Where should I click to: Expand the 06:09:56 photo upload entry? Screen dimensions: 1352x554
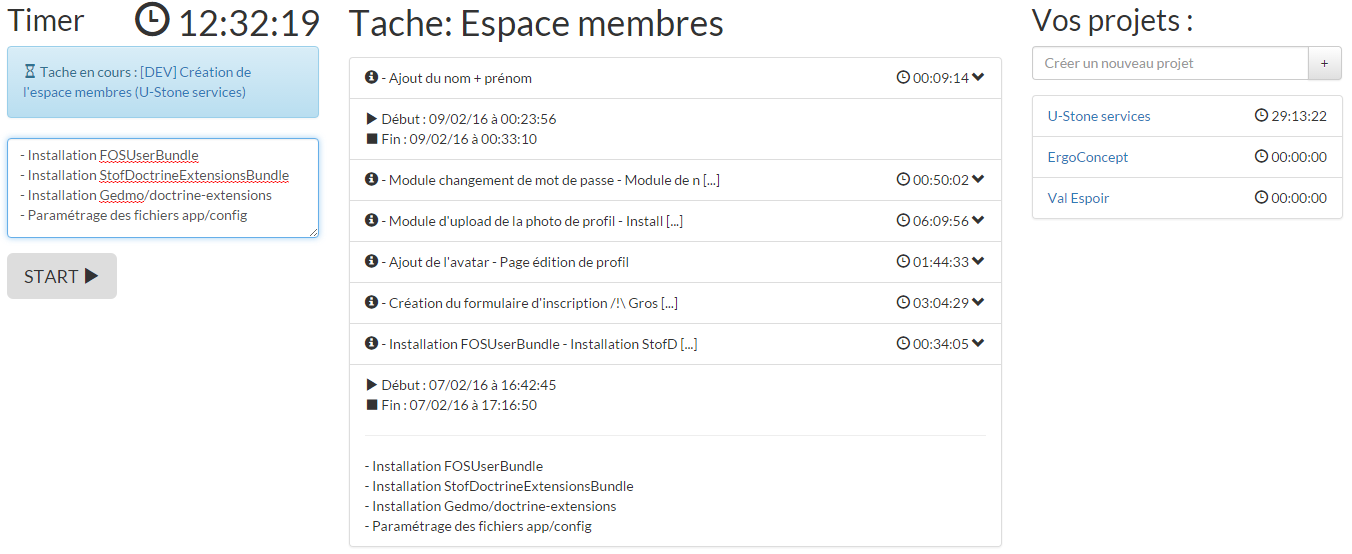(978, 221)
